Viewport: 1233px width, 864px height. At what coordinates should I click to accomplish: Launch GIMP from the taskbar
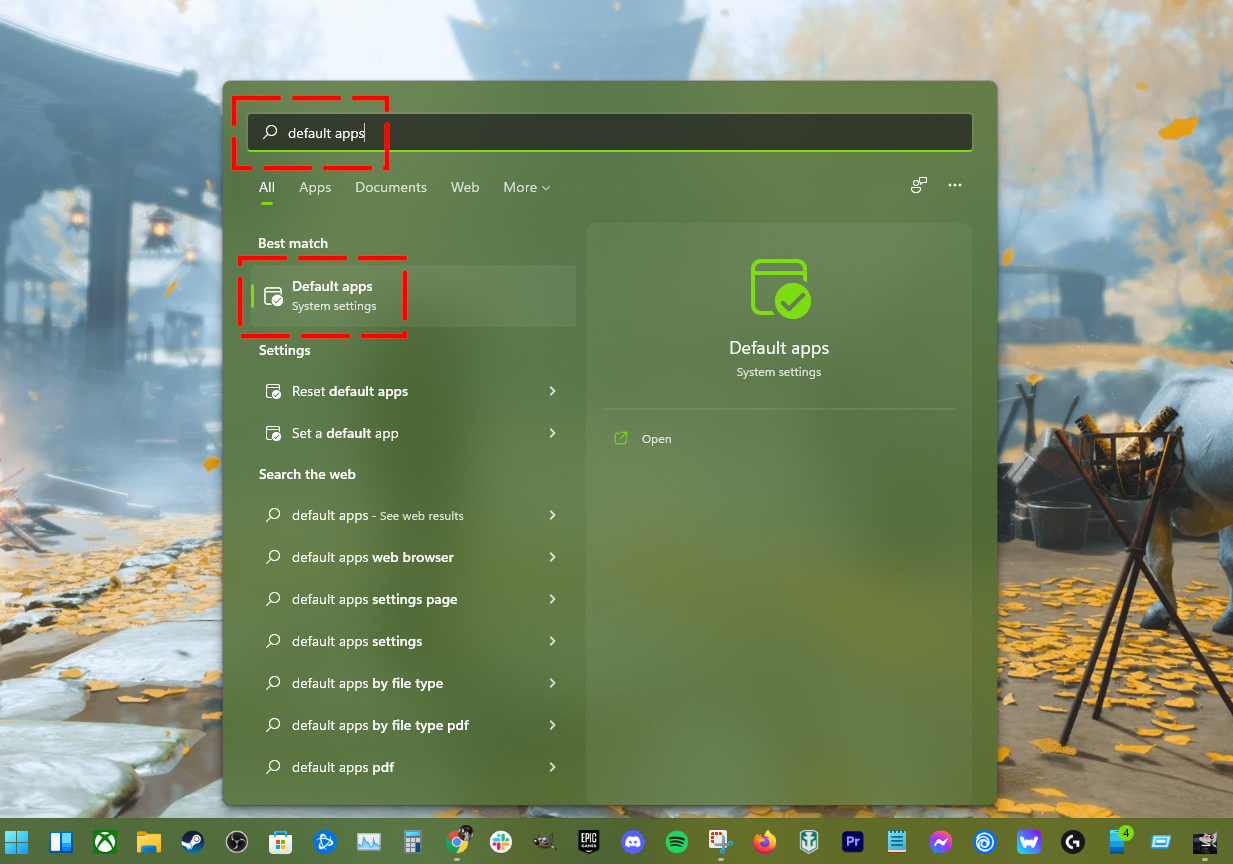coord(547,842)
